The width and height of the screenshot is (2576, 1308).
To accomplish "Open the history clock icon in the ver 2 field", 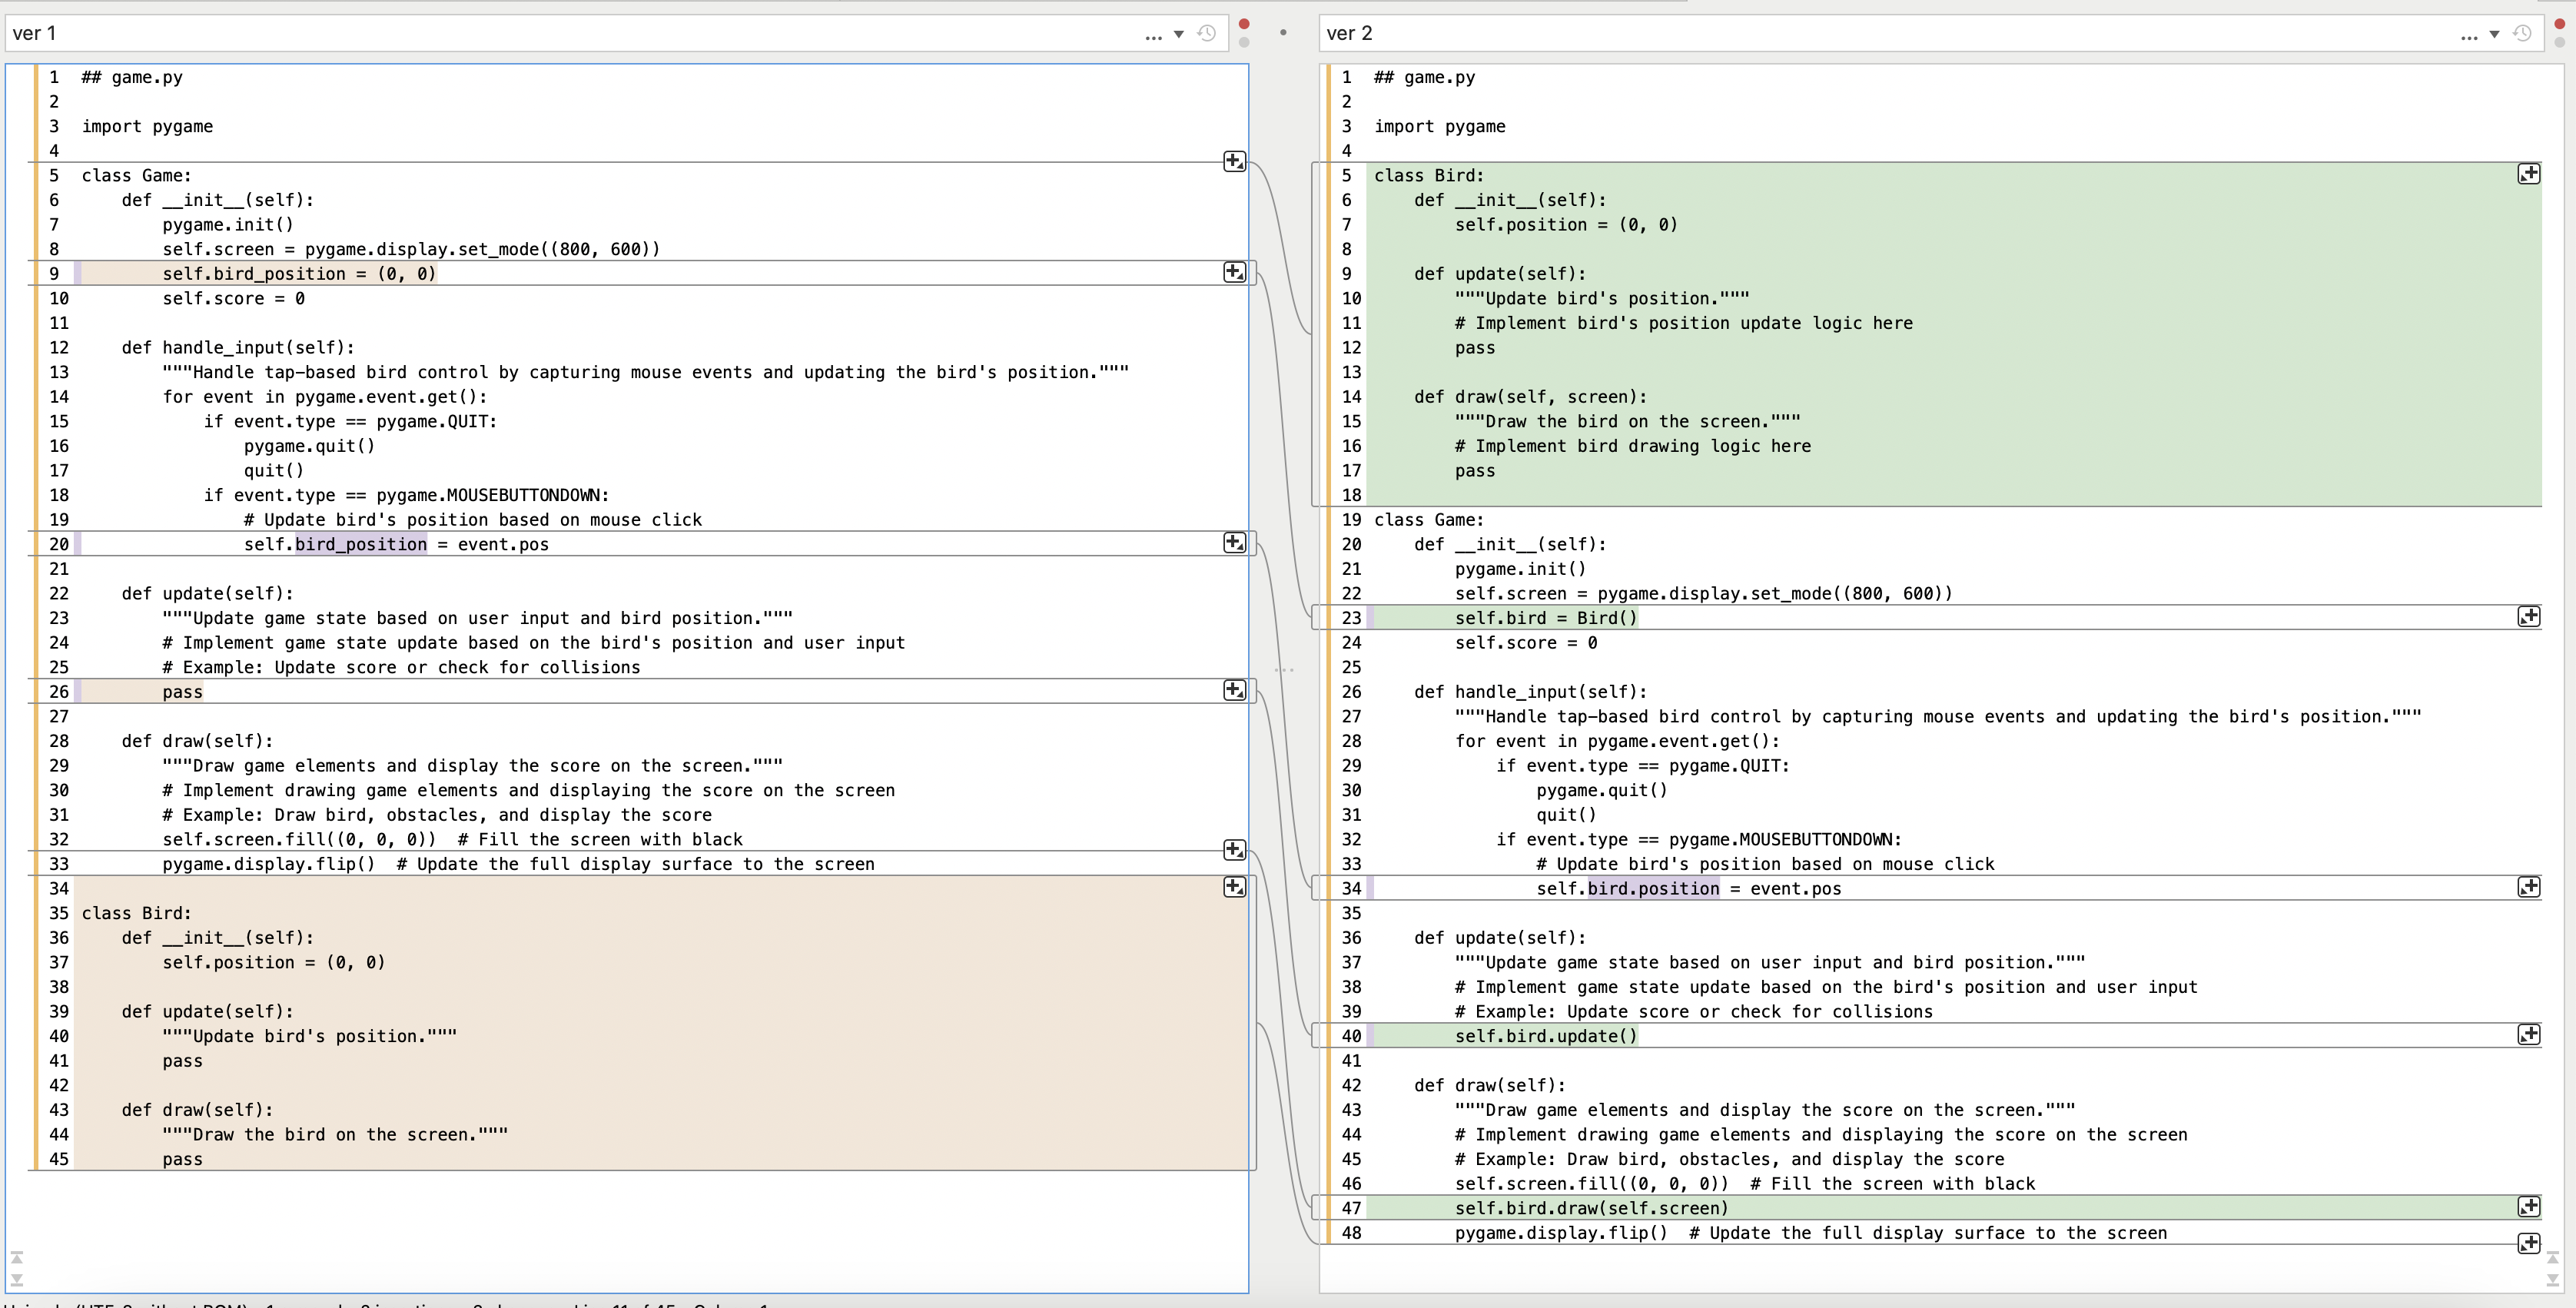I will (2522, 33).
